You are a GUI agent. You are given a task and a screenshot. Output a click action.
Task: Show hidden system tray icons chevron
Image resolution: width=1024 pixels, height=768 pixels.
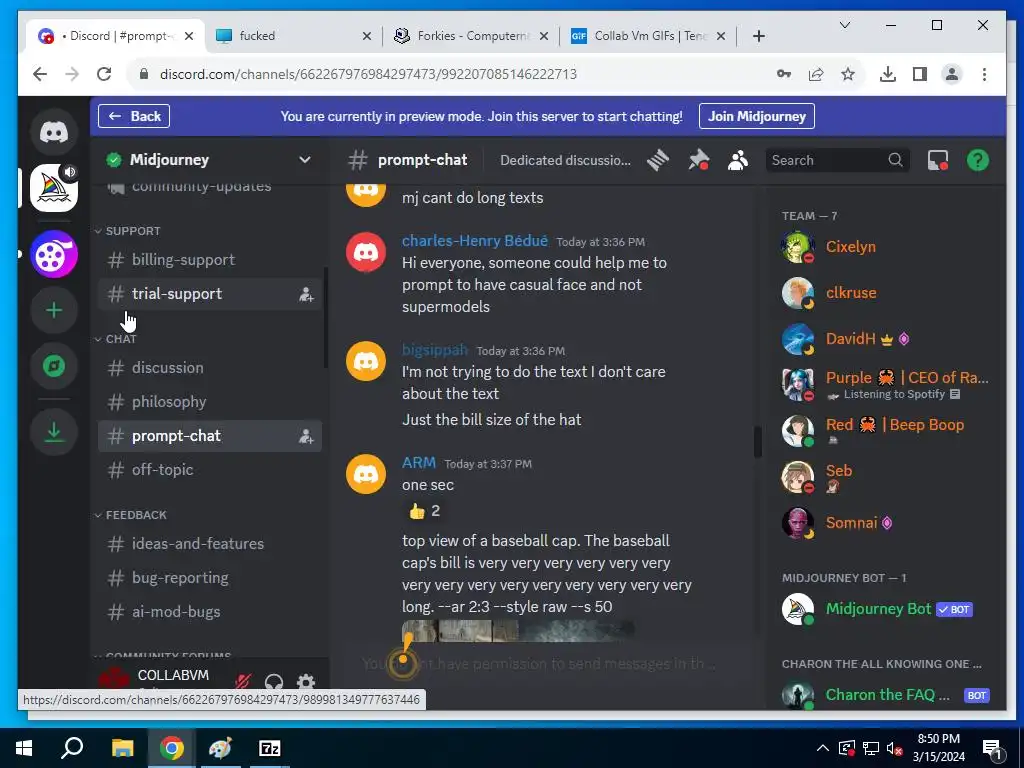pos(823,748)
